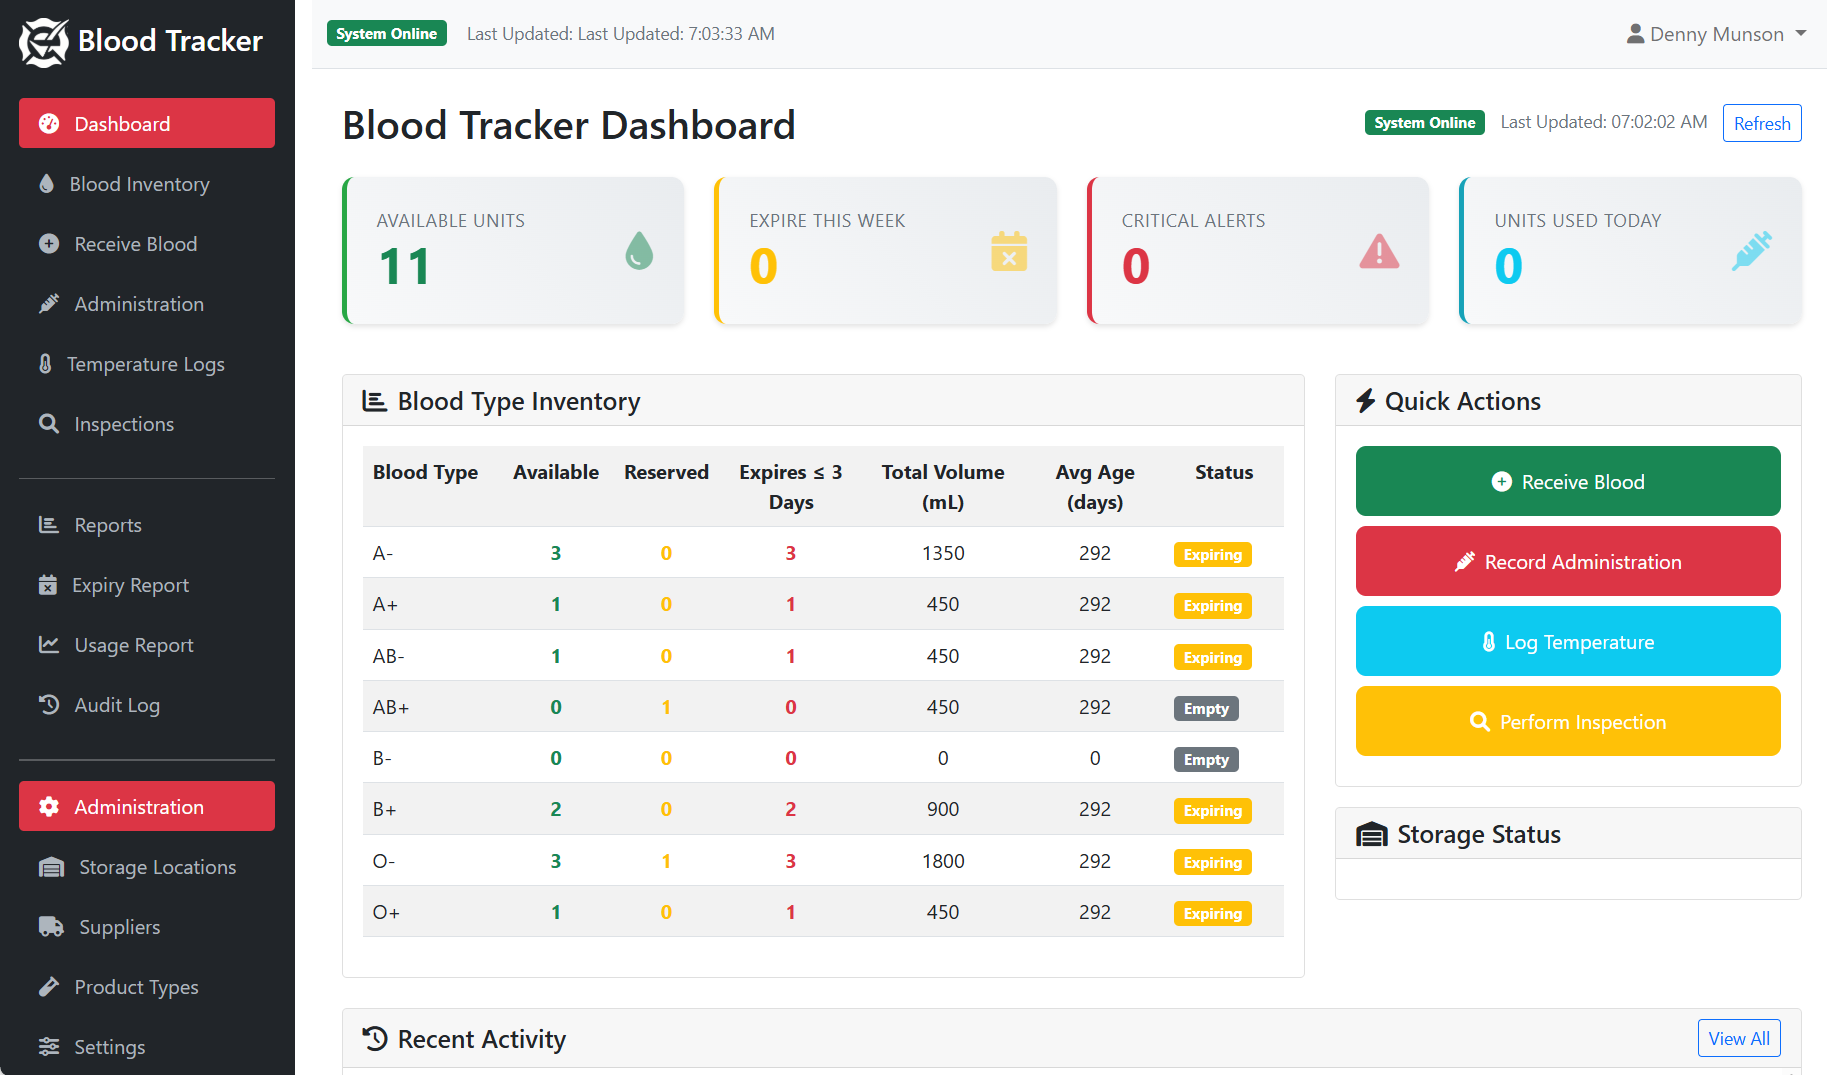Click the 1350 total volume value

pos(943,553)
